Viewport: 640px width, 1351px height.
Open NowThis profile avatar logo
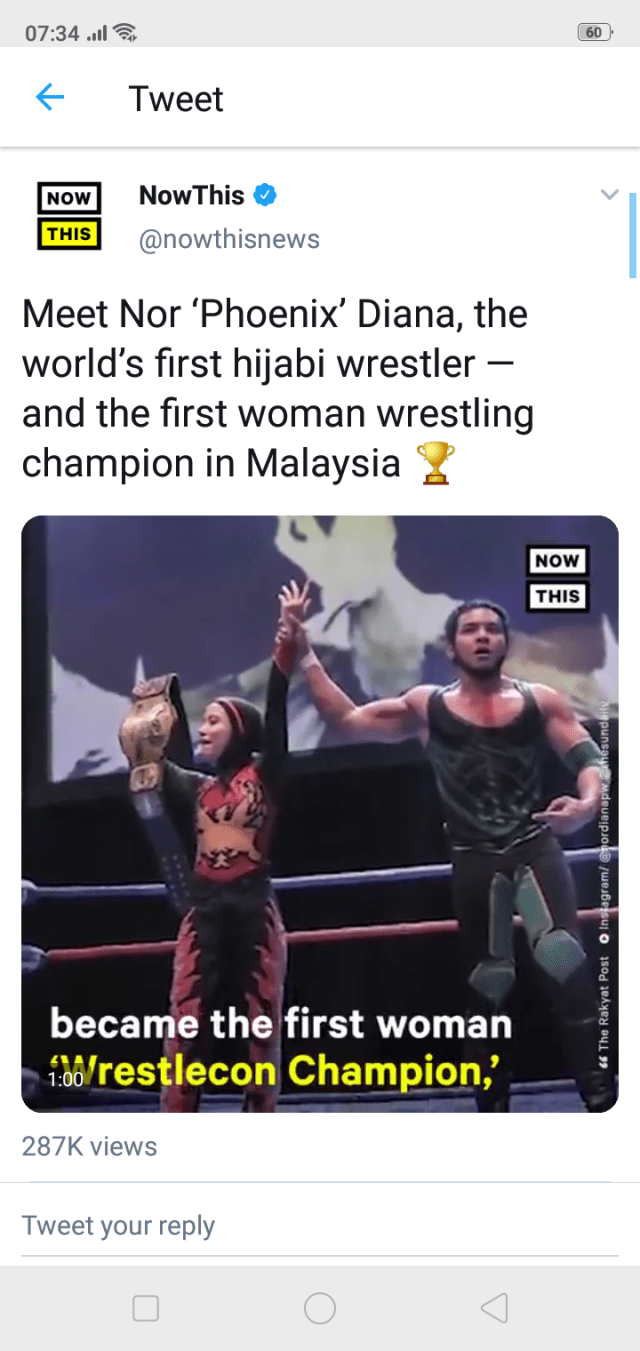pyautogui.click(x=69, y=215)
